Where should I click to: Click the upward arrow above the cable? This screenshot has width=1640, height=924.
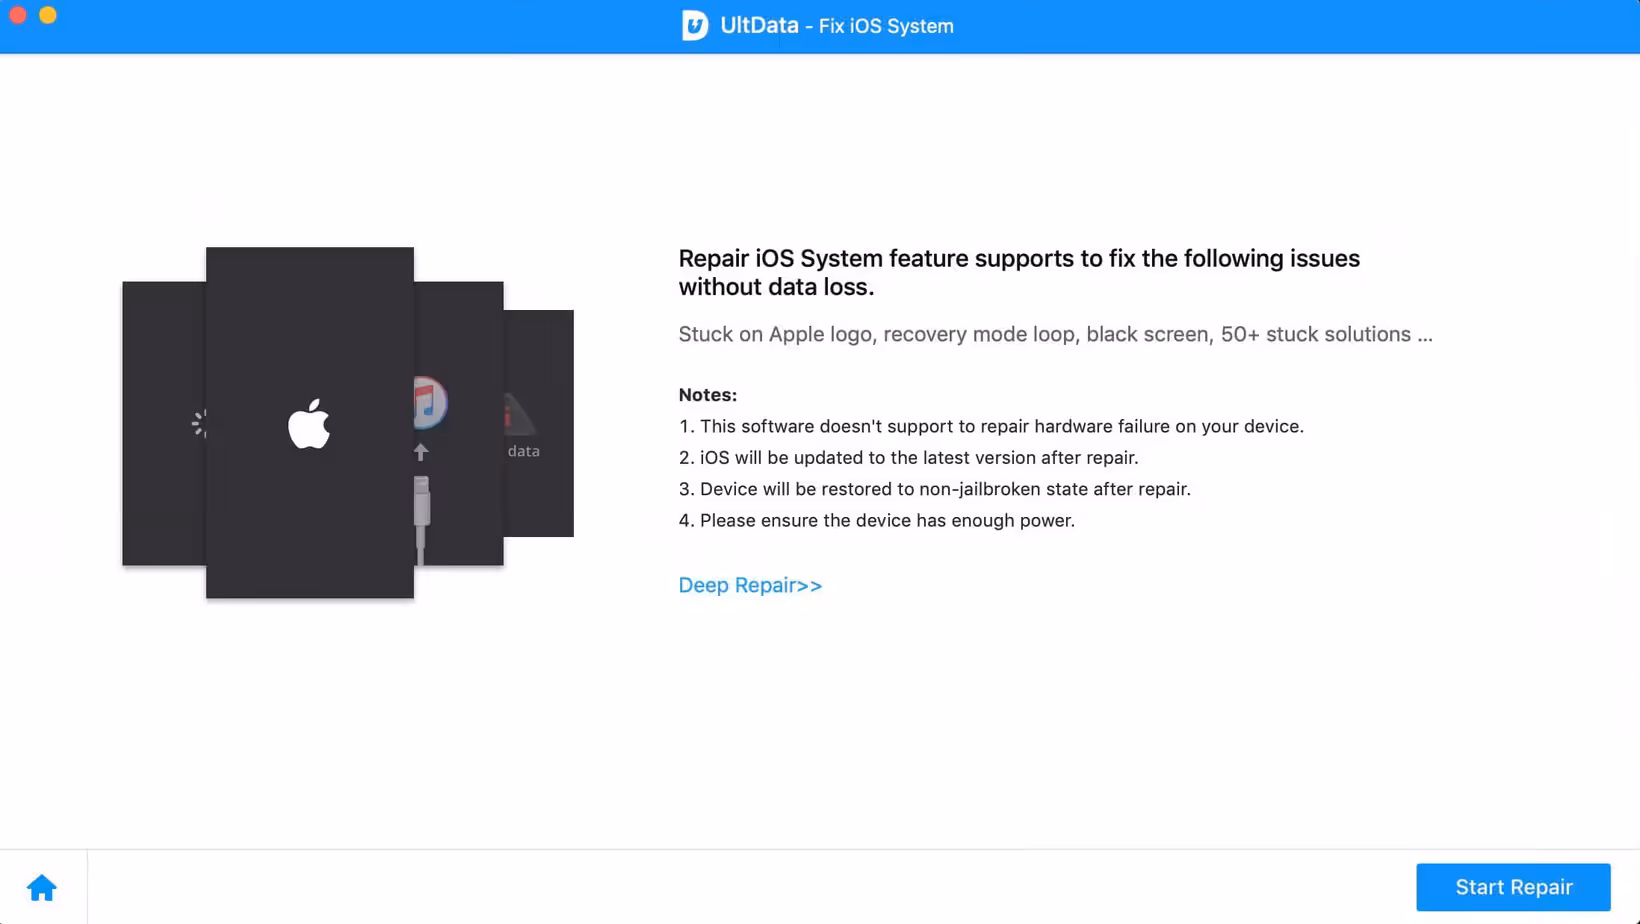(421, 452)
